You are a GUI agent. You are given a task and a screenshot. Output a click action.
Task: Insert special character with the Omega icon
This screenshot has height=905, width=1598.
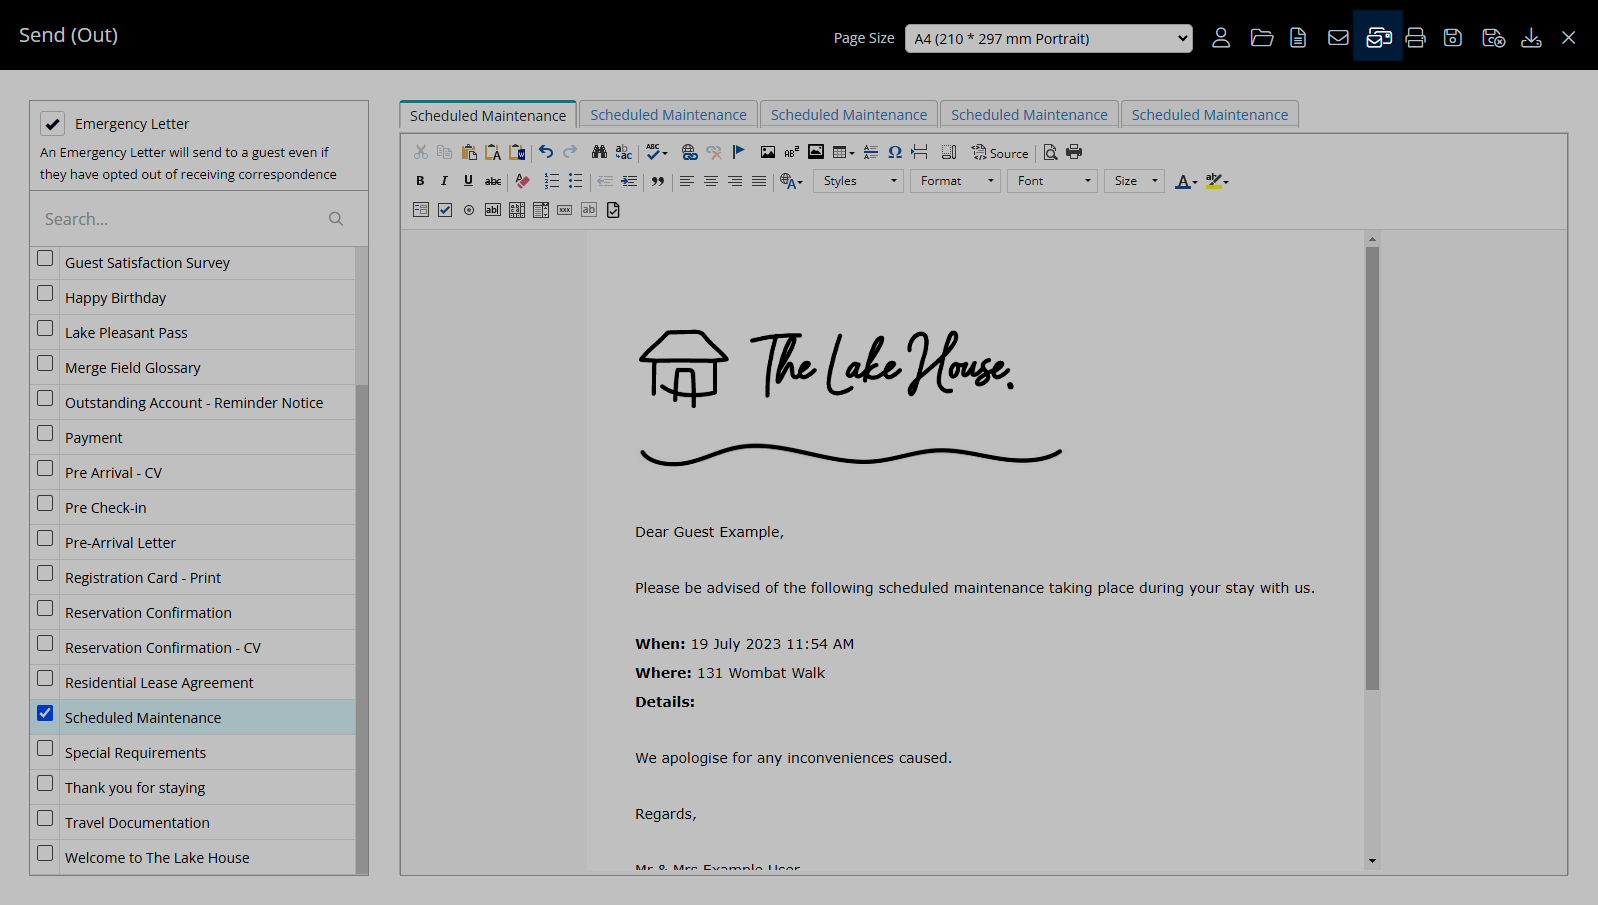tap(895, 152)
